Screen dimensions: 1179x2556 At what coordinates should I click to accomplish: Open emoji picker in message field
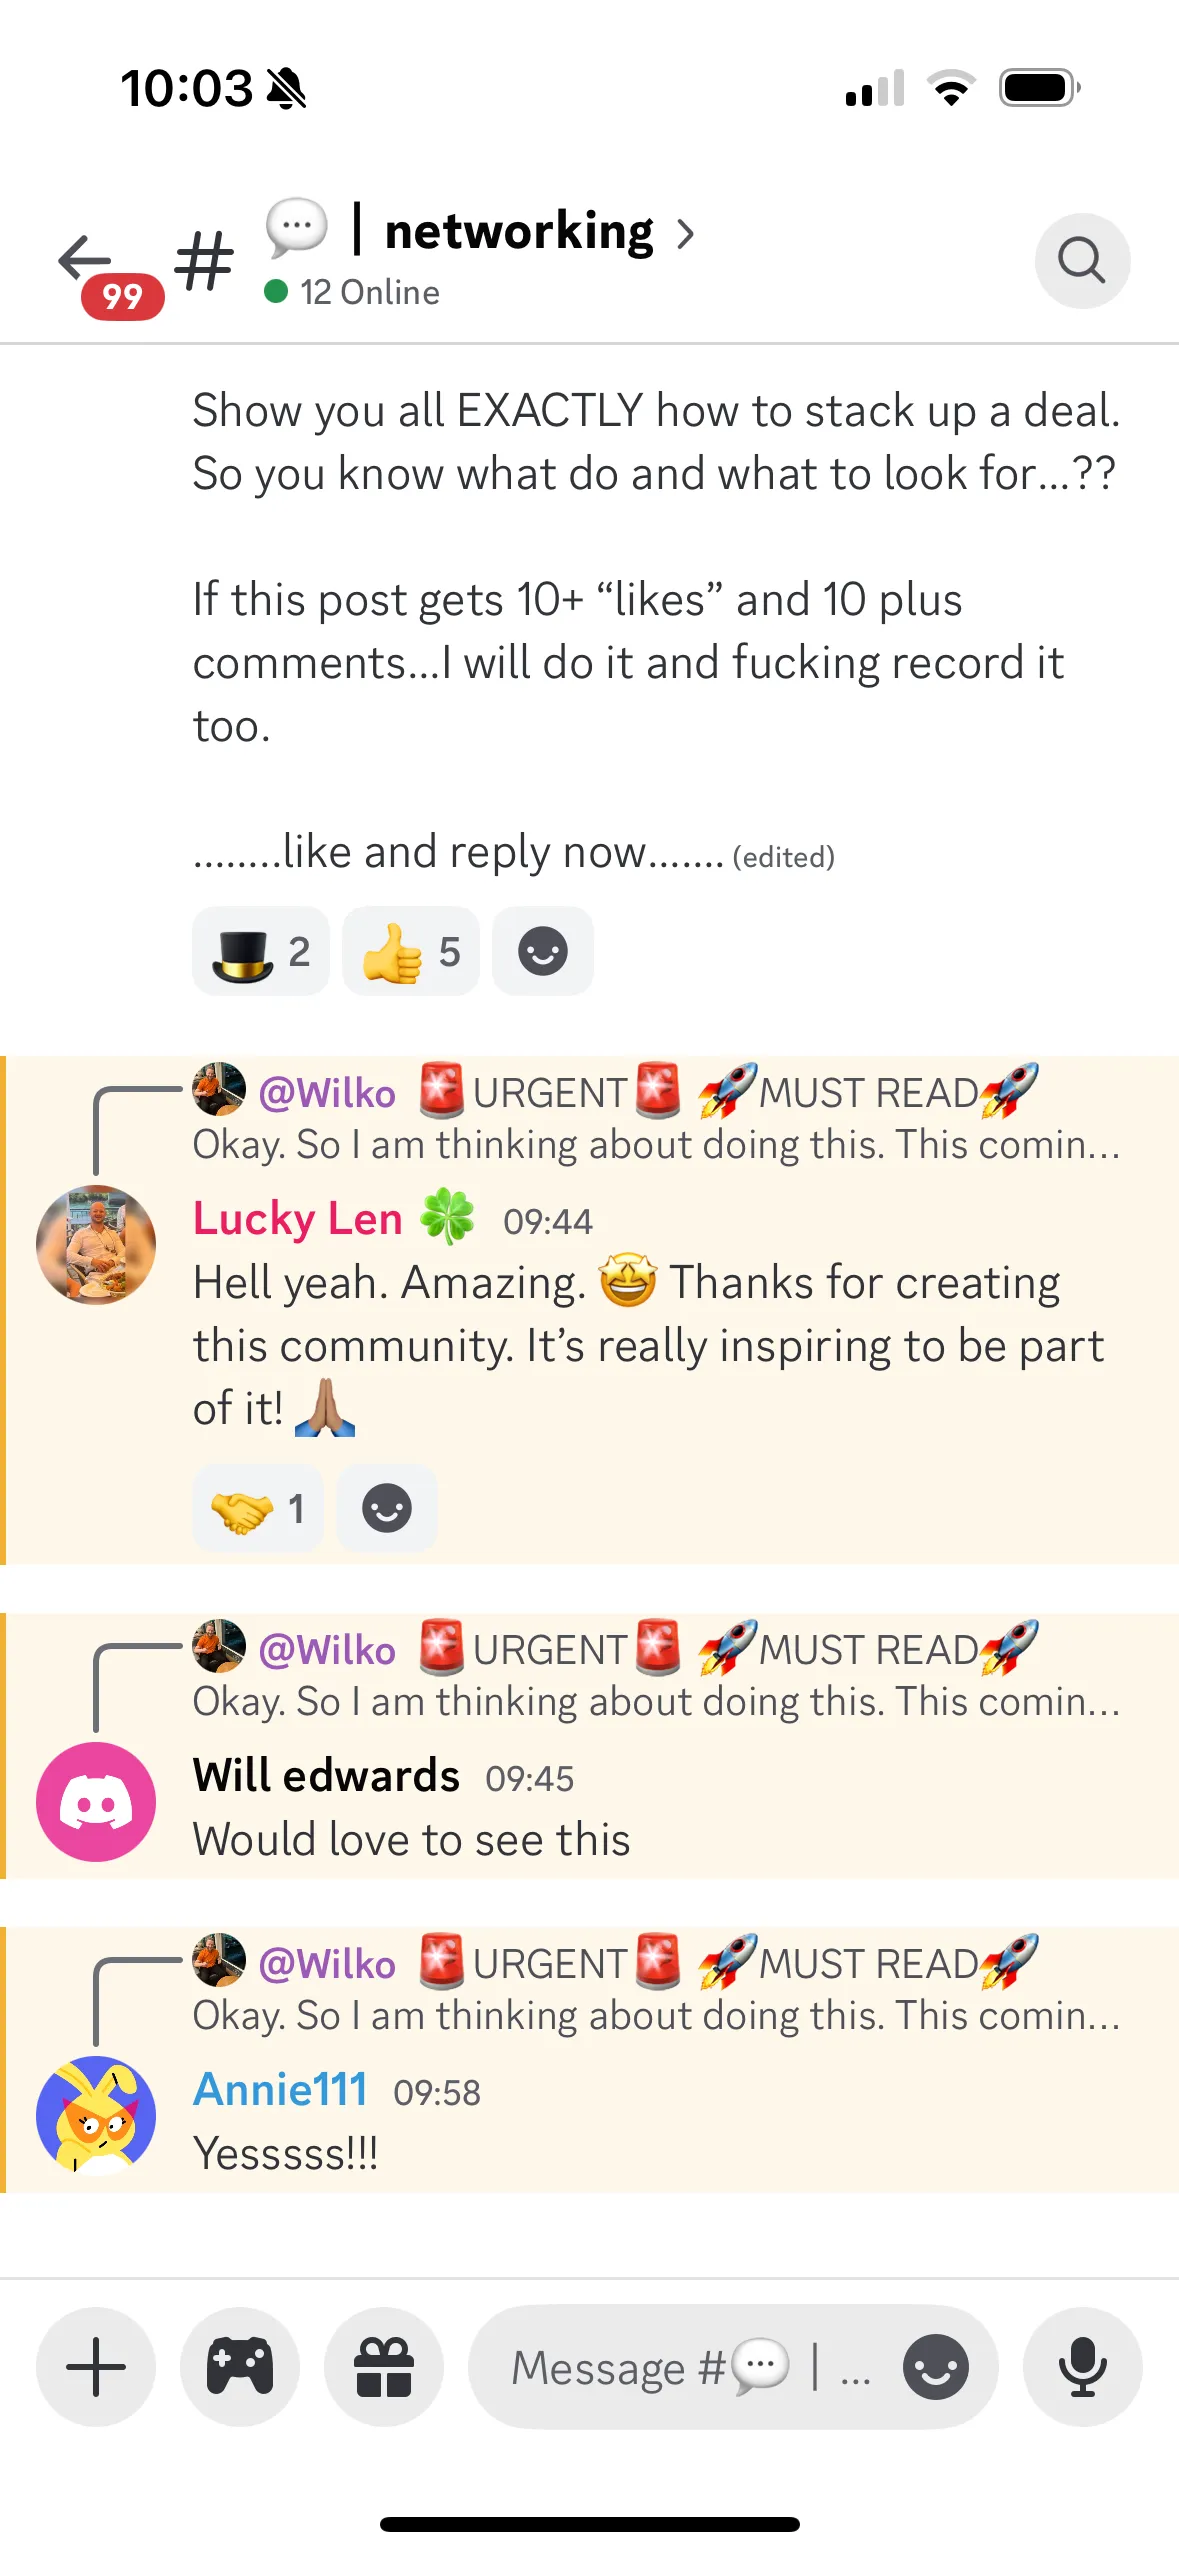click(x=935, y=2367)
